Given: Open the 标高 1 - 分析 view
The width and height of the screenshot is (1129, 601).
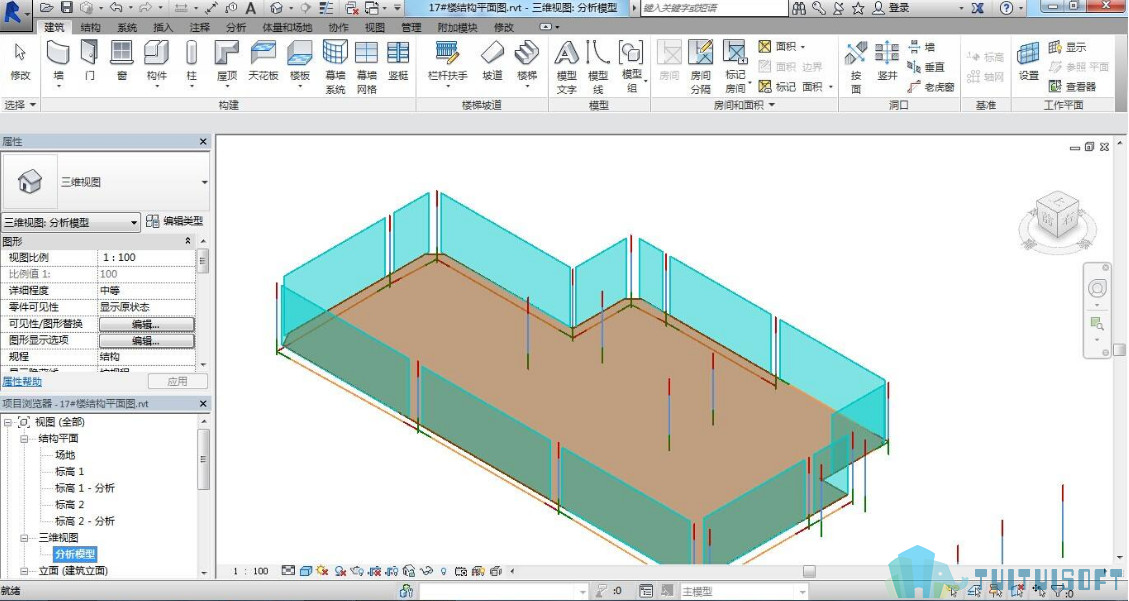Looking at the screenshot, I should [x=85, y=488].
